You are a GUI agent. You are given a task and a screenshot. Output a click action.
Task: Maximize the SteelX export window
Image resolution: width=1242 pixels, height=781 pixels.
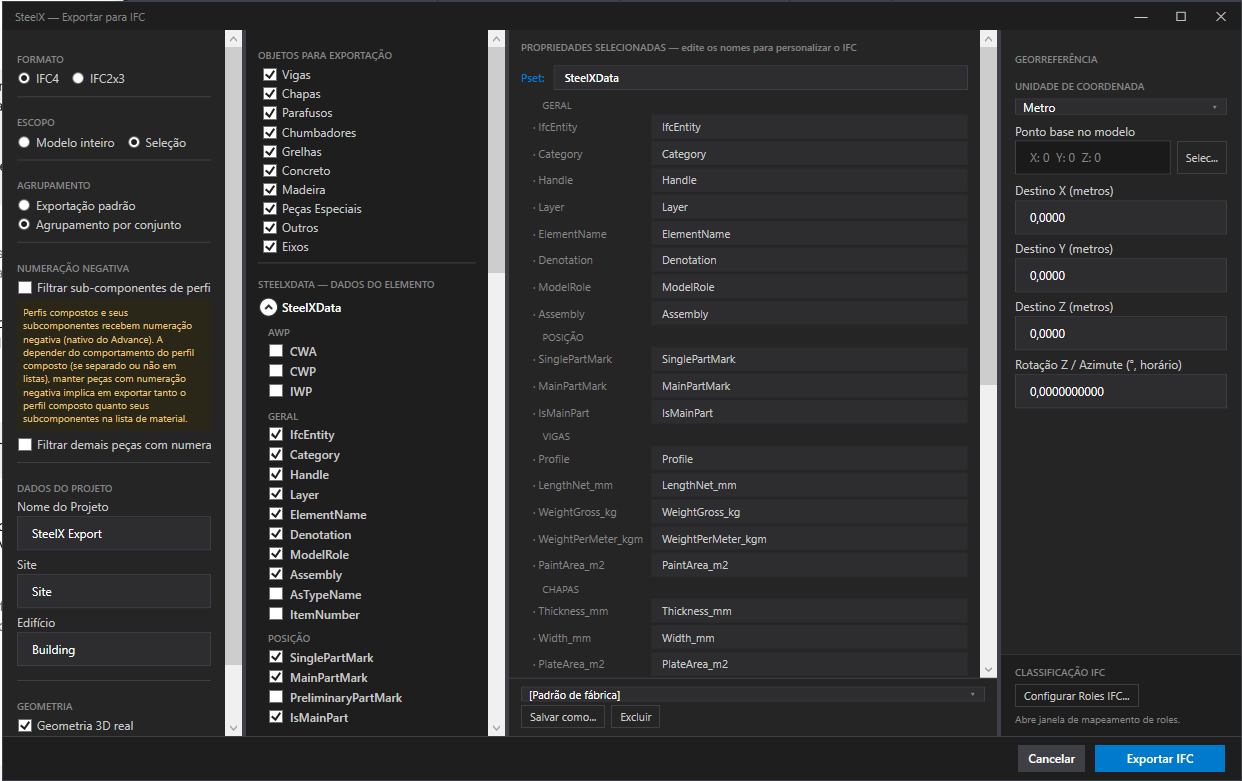pos(1181,16)
